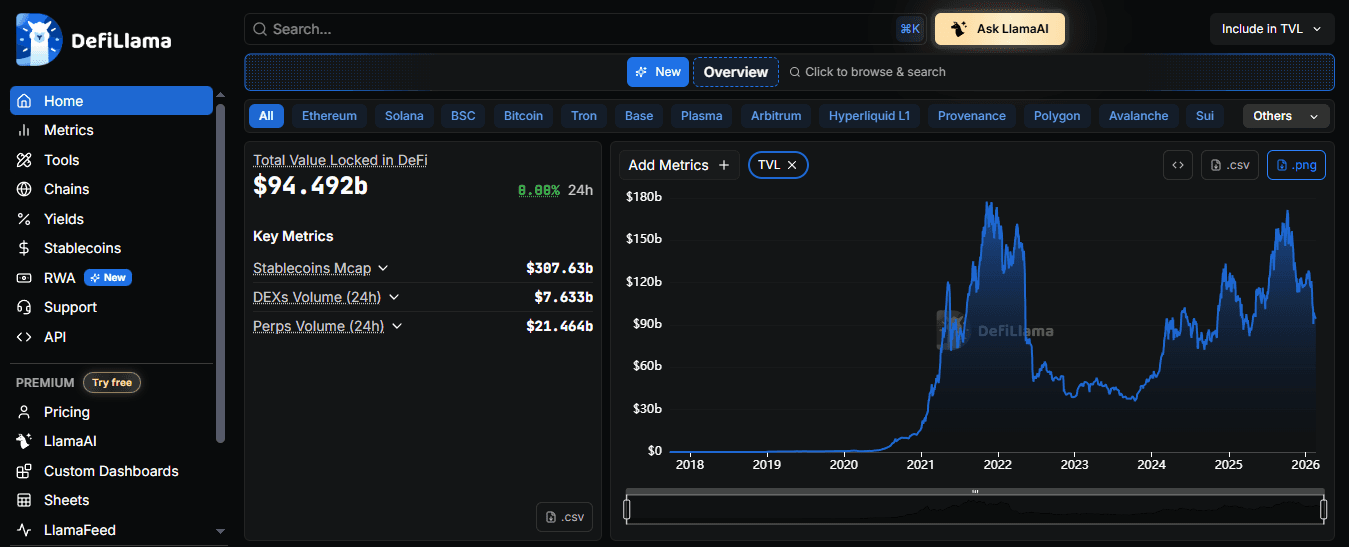Viewport: 1349px width, 547px height.
Task: Select the Plasma chain tab
Action: 701,116
